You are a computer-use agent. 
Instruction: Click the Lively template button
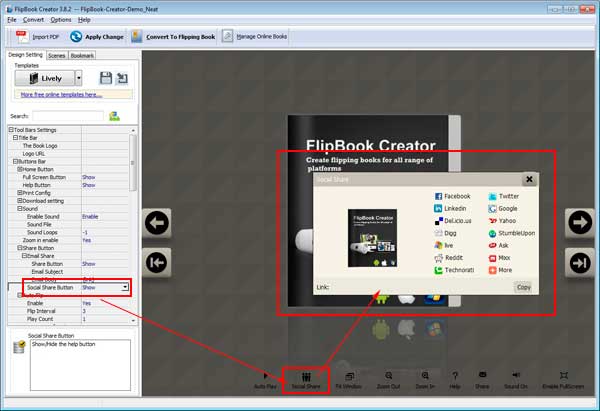click(x=44, y=78)
